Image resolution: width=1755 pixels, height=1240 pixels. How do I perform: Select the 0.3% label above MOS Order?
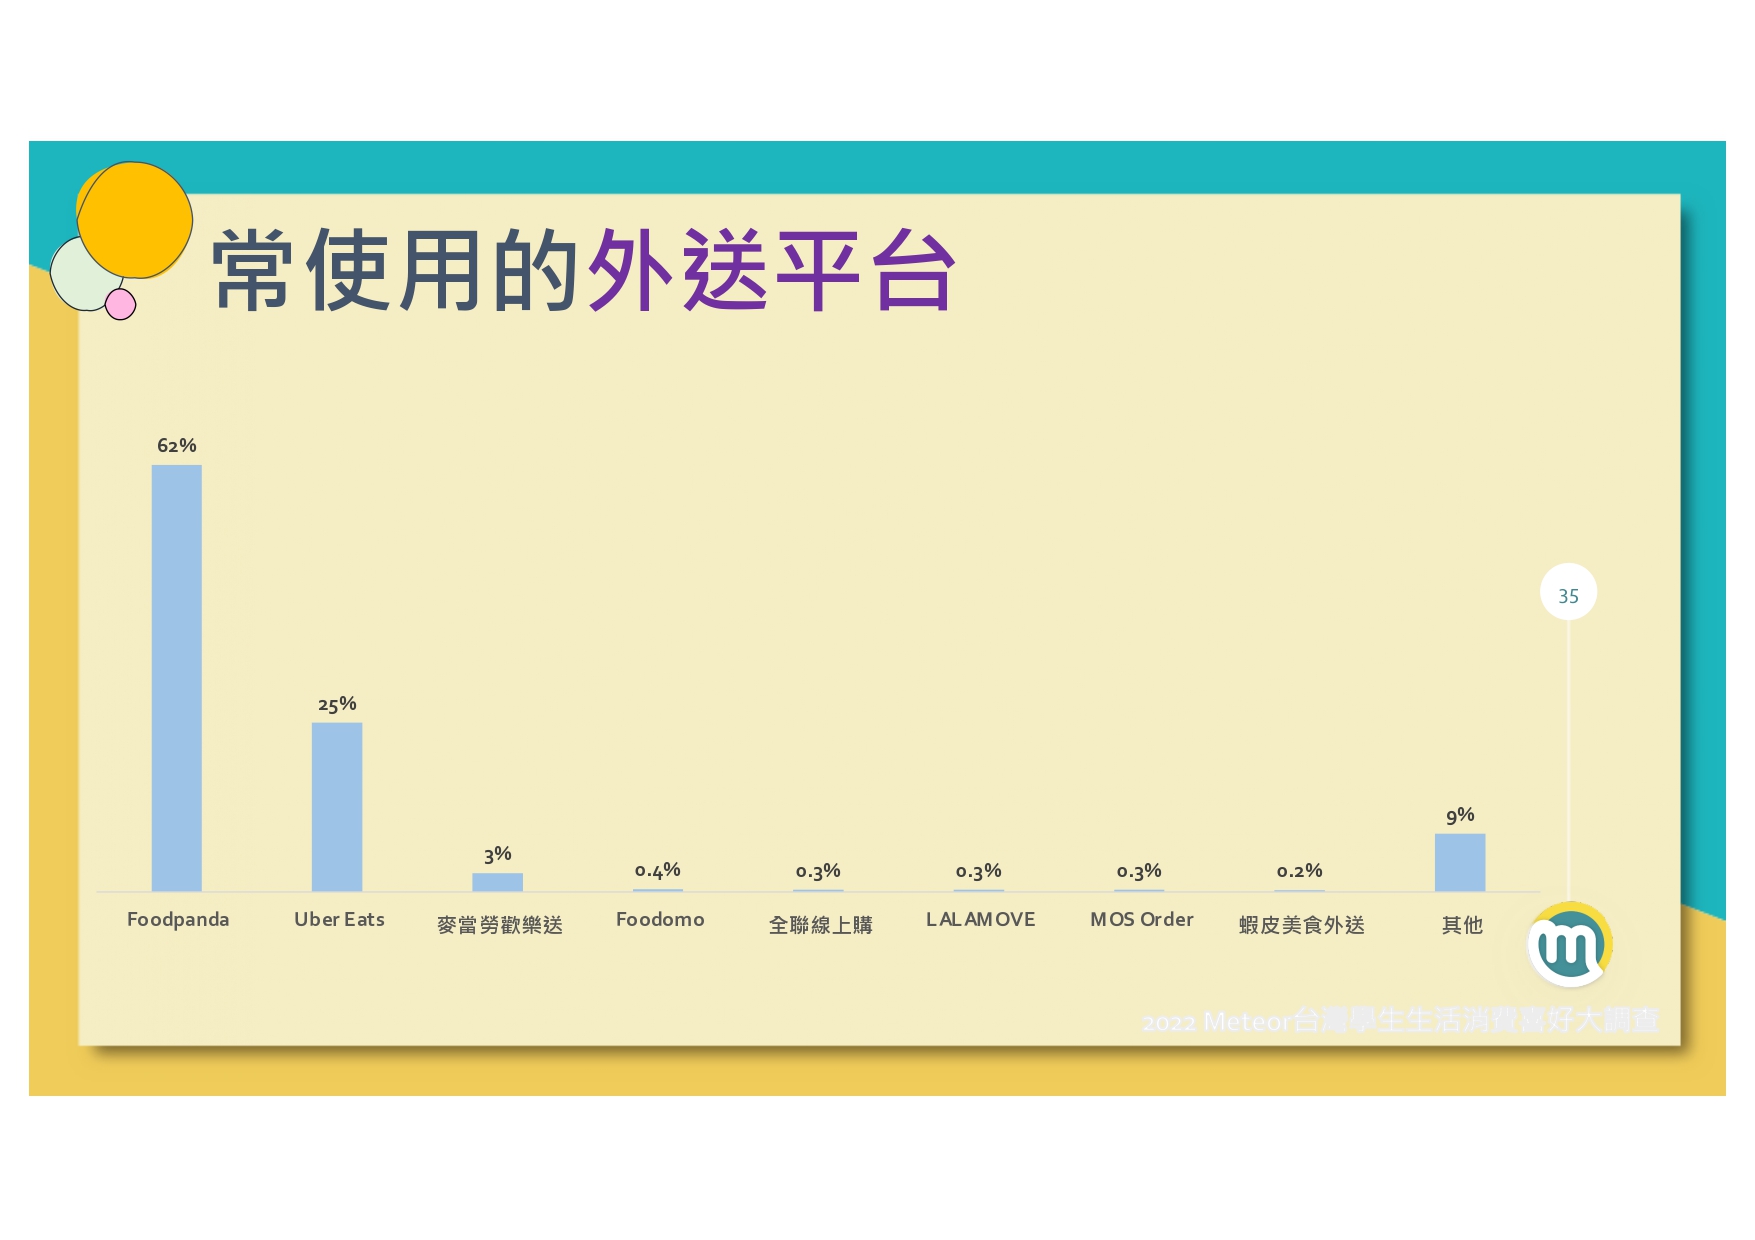pyautogui.click(x=1139, y=871)
